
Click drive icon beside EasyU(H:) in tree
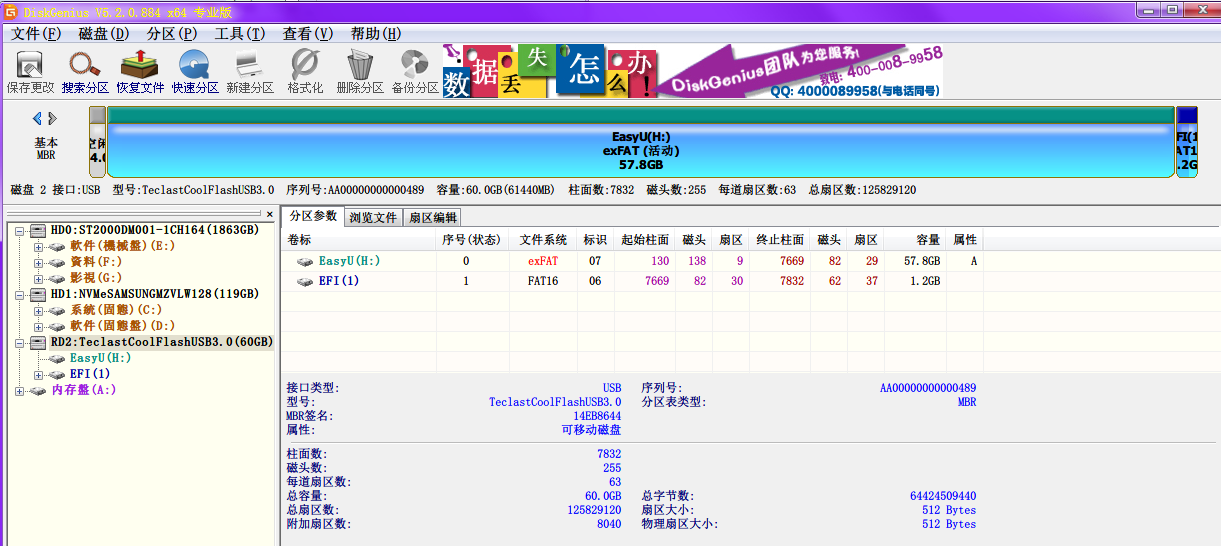(x=58, y=358)
